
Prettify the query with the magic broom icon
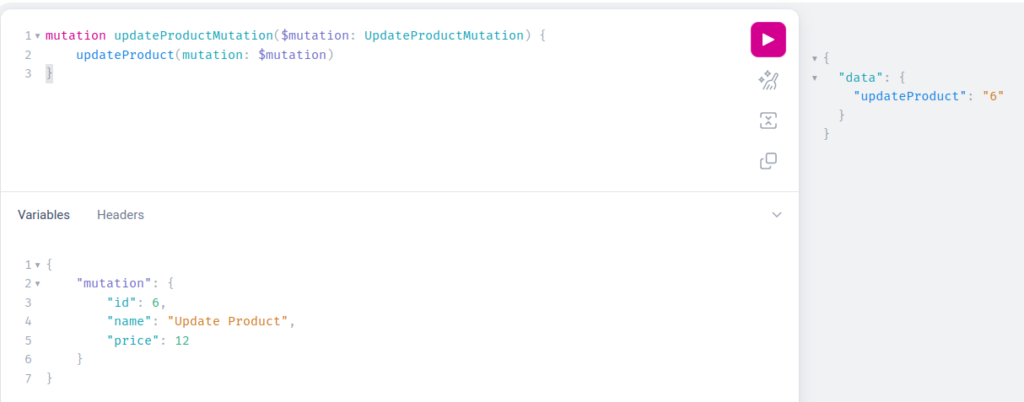tap(768, 80)
